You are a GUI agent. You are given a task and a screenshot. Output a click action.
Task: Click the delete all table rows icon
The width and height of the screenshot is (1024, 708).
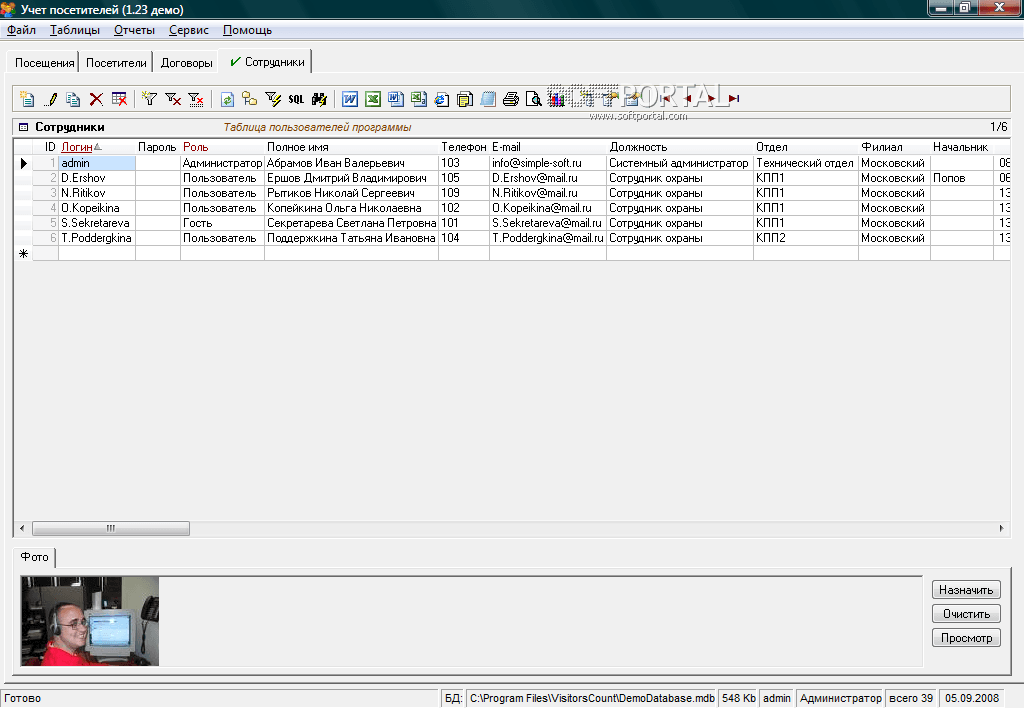(119, 99)
